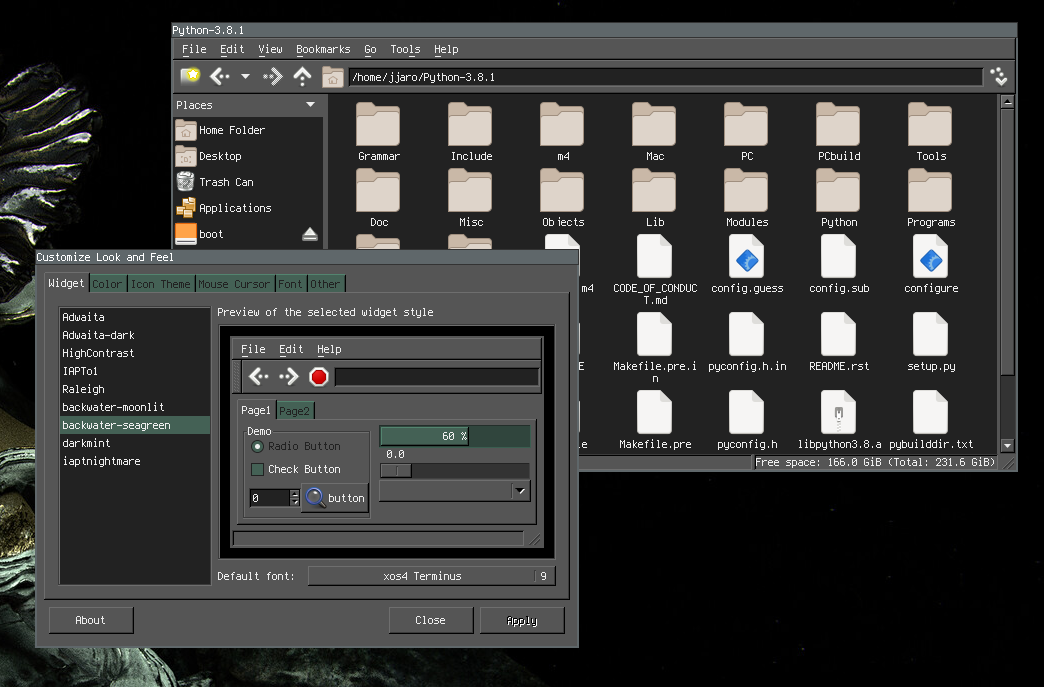Viewport: 1044px width, 687px height.
Task: Open the View menu
Action: tap(270, 49)
